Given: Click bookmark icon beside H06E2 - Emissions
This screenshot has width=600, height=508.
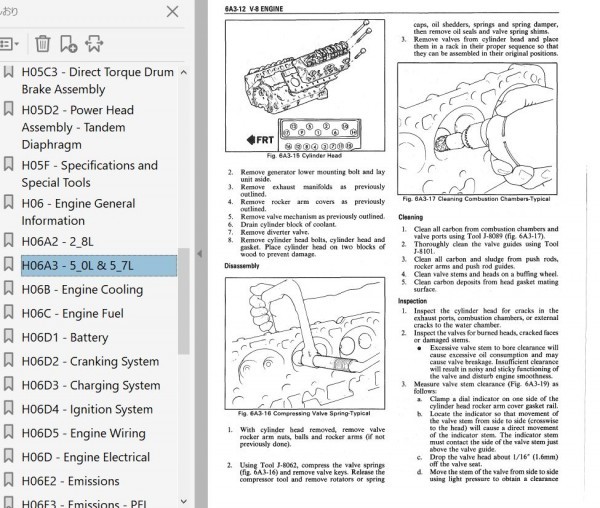Looking at the screenshot, I should 8,479.
